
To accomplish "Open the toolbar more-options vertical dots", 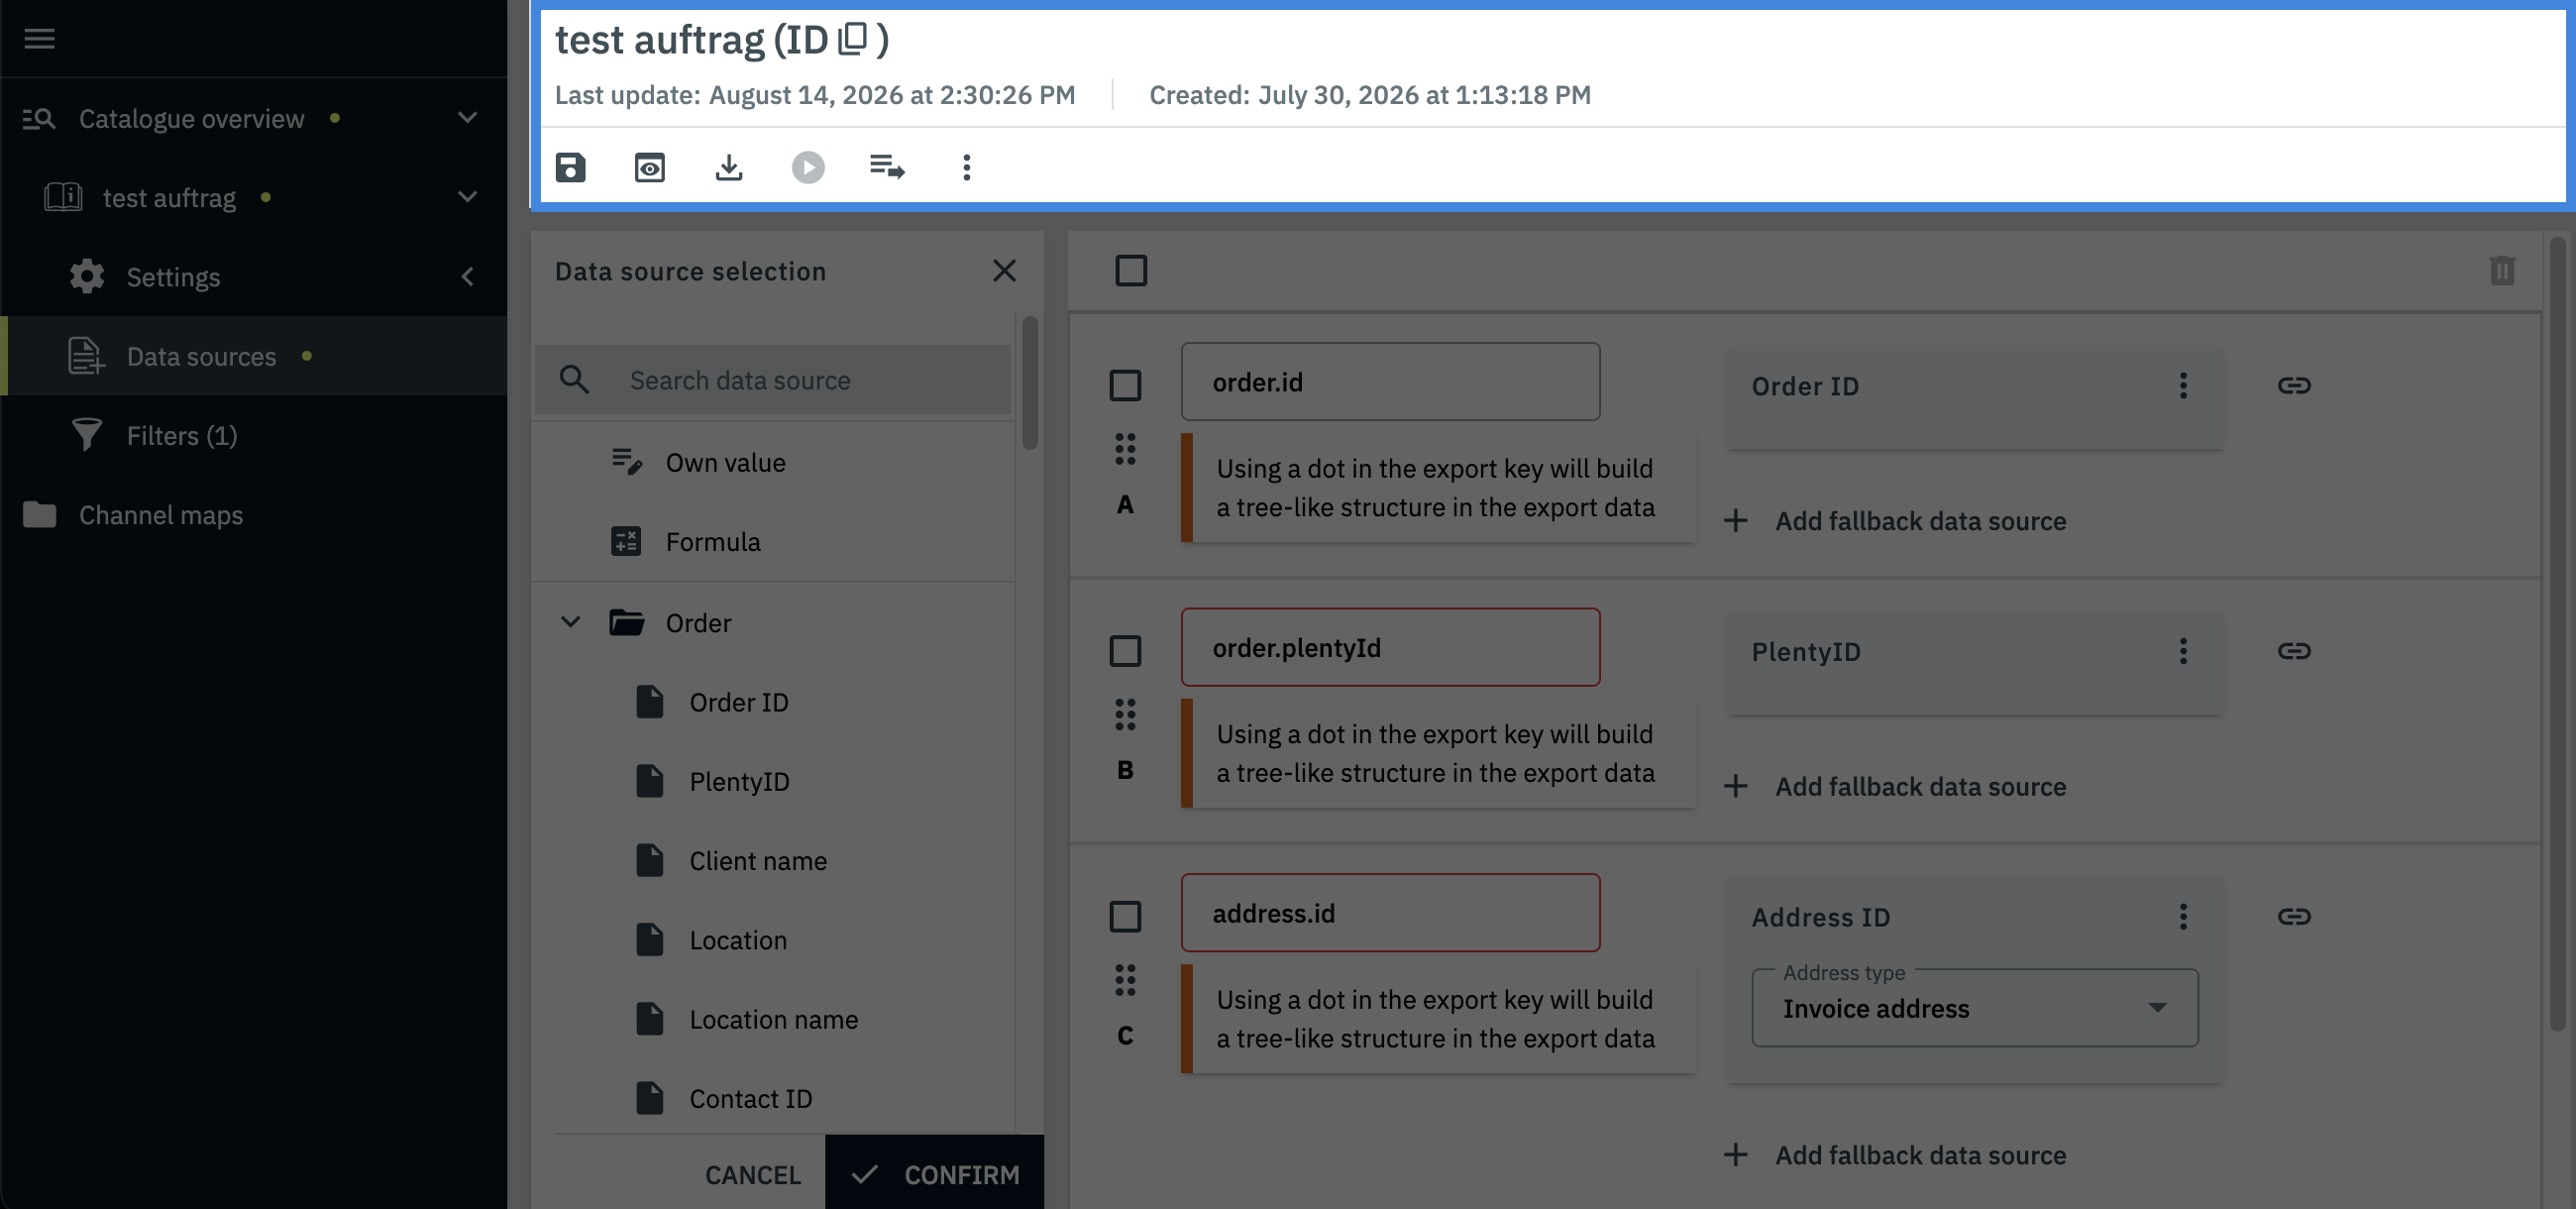I will (966, 167).
